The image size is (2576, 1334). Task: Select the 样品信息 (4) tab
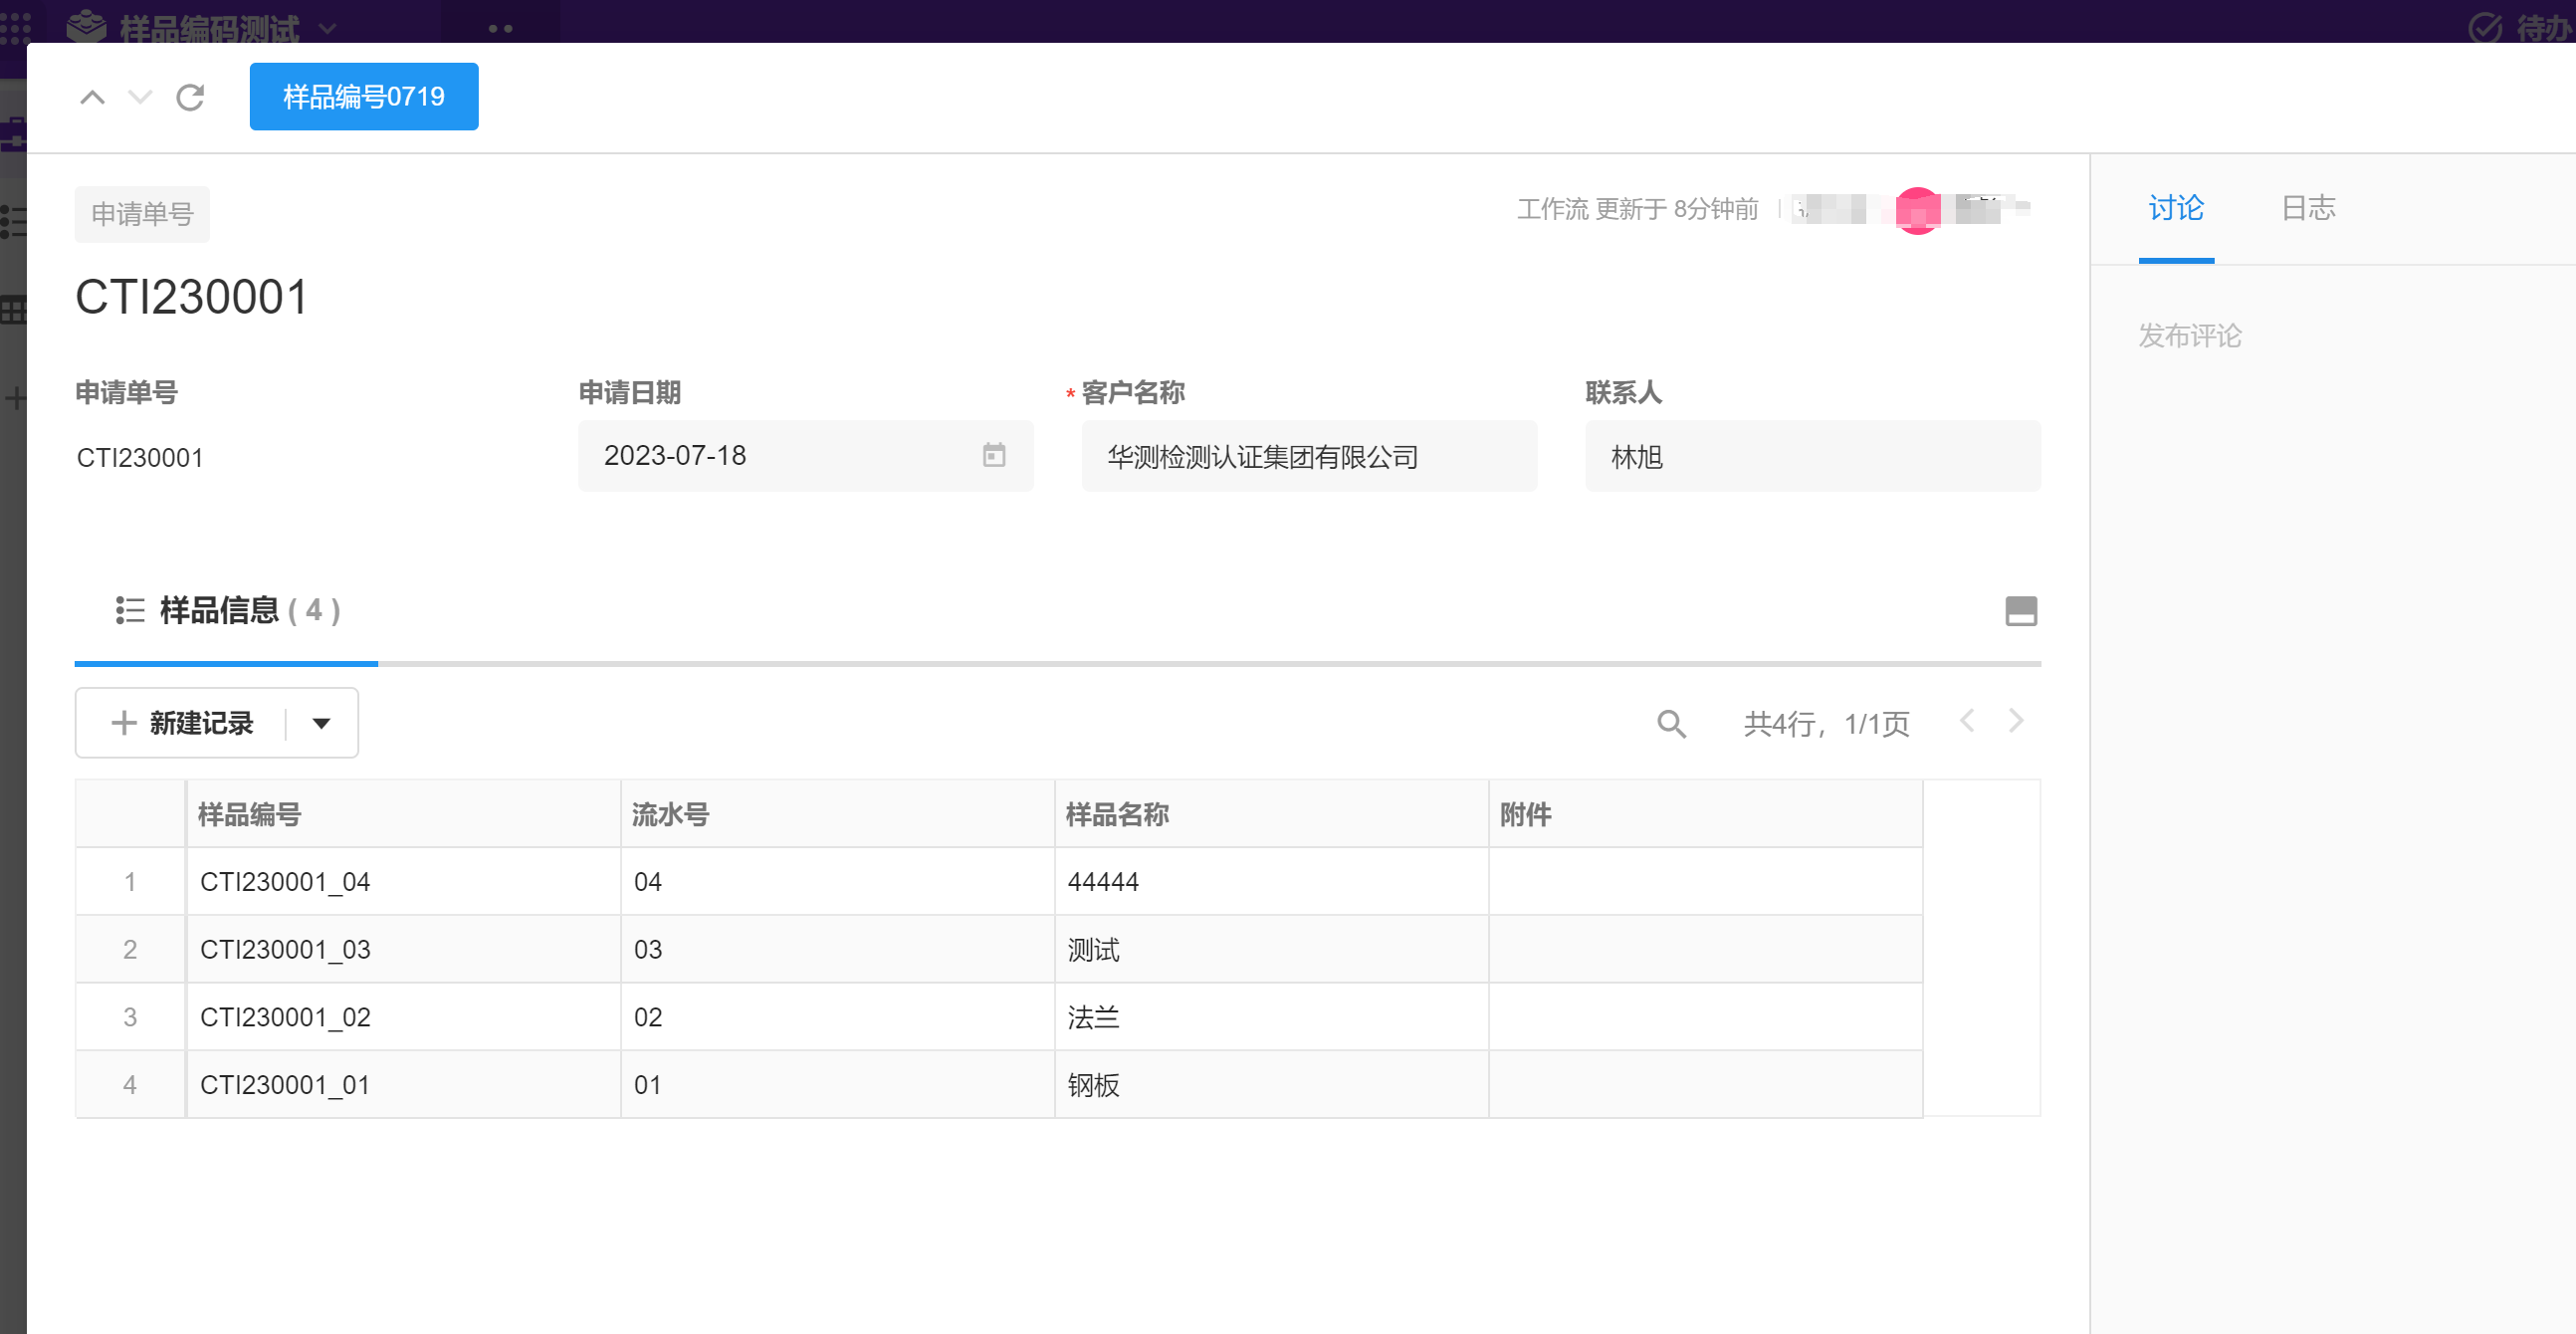[228, 610]
